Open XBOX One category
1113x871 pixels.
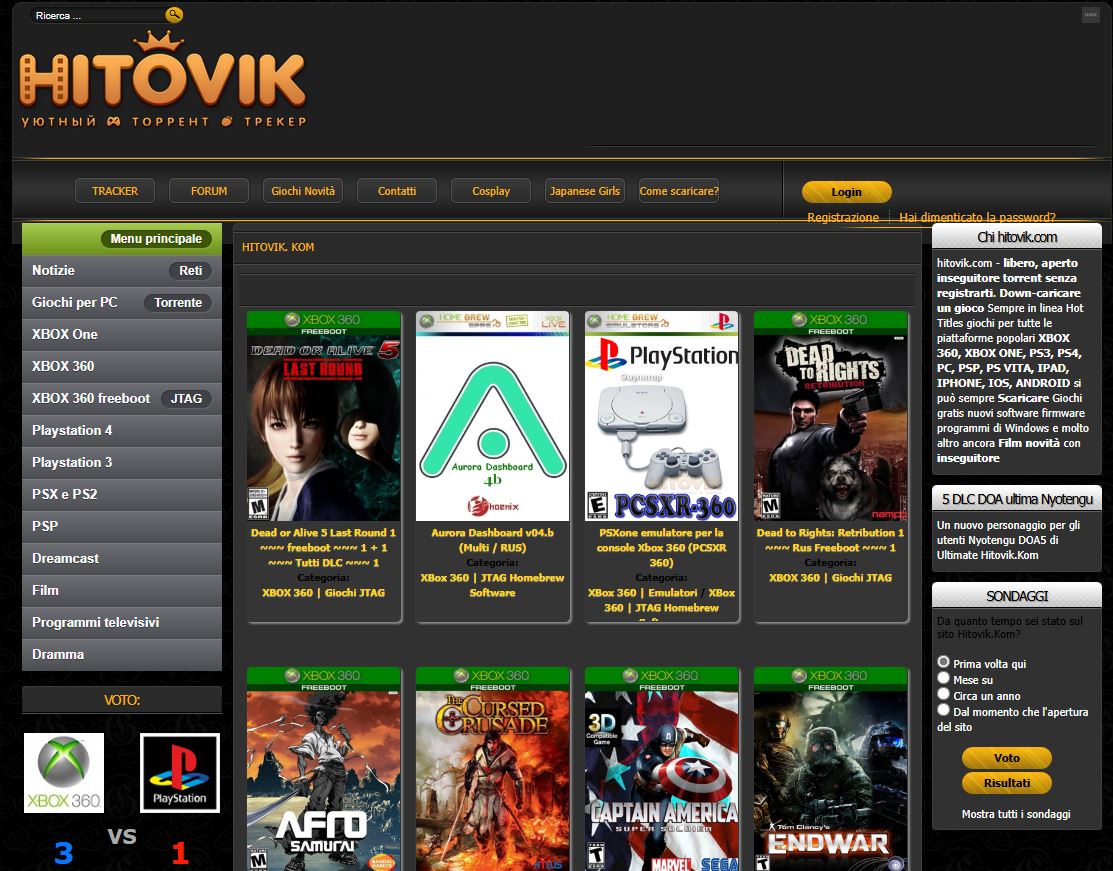tap(122, 334)
